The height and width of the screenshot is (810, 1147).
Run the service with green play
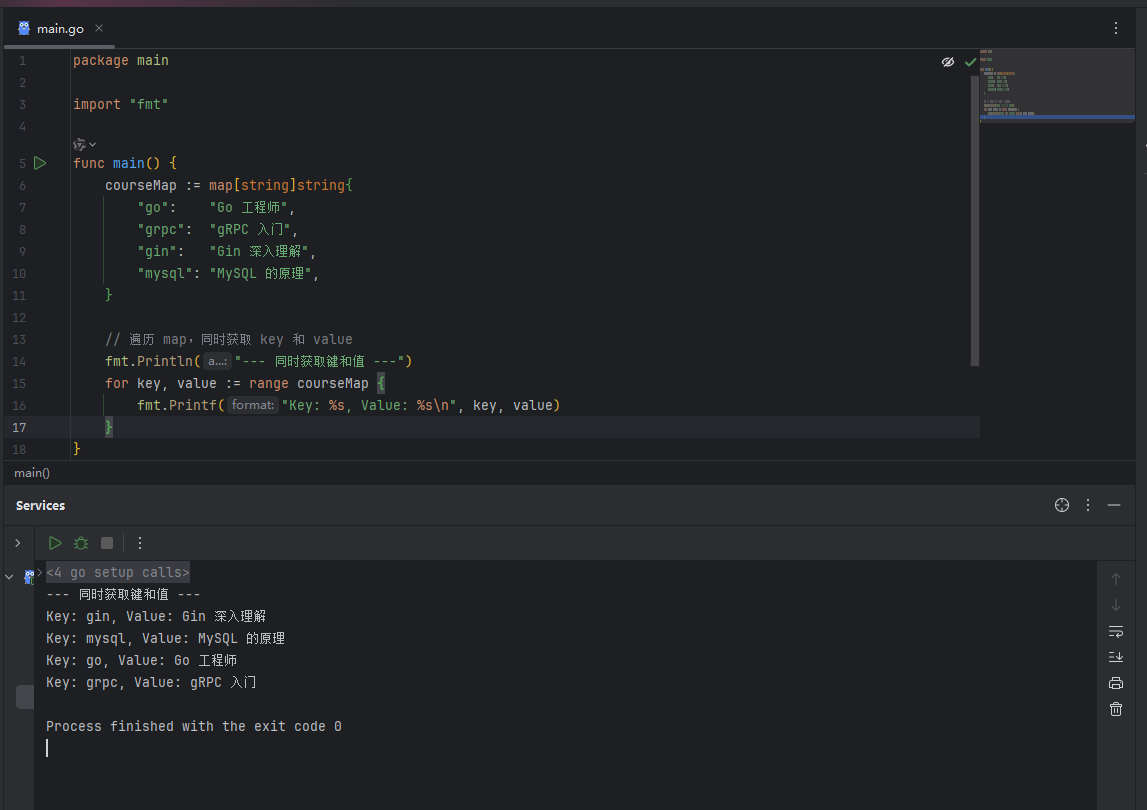(x=55, y=543)
